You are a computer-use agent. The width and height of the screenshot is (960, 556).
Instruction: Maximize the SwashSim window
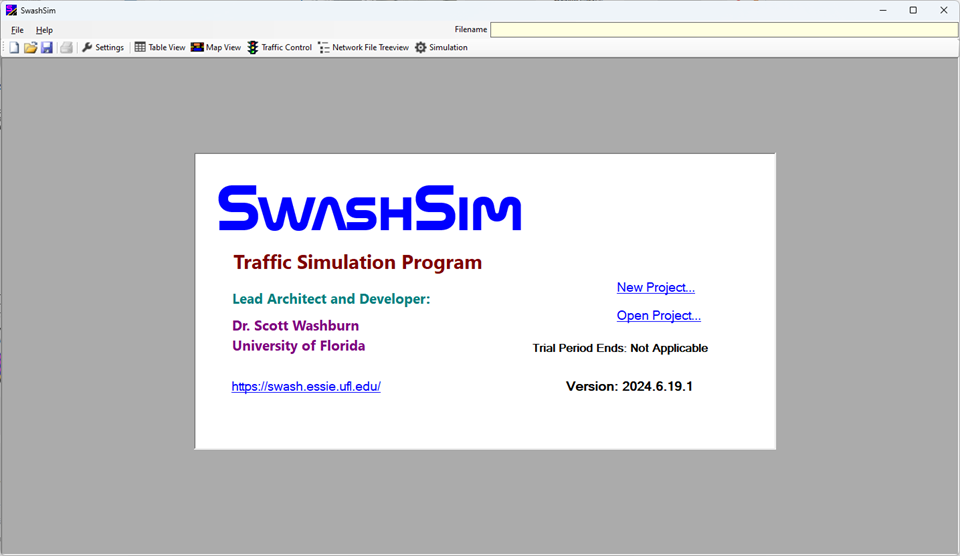tap(913, 10)
